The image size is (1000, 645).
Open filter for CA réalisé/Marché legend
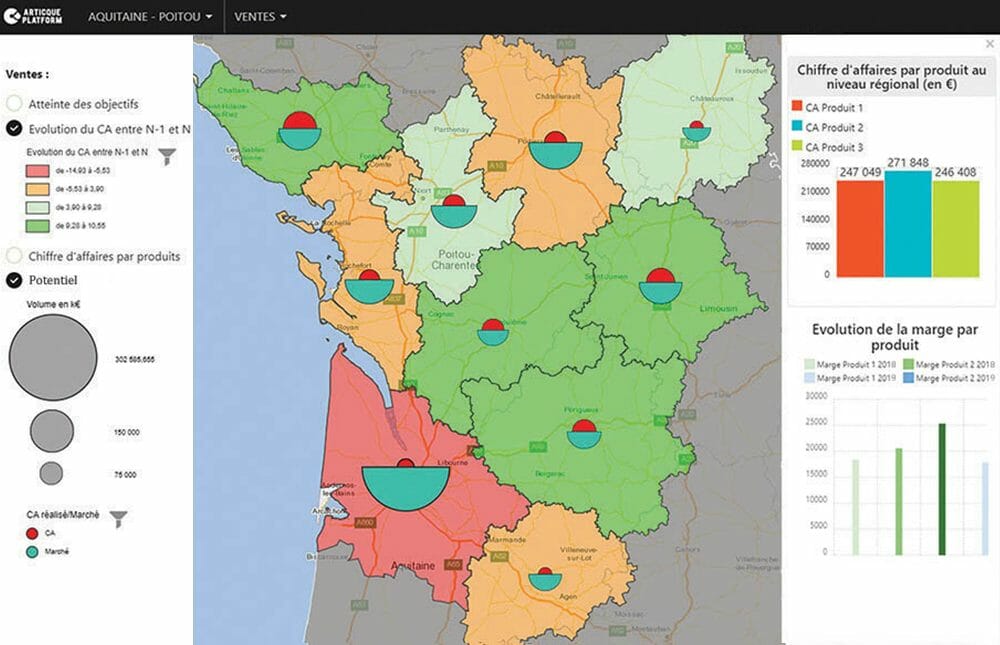tap(119, 517)
